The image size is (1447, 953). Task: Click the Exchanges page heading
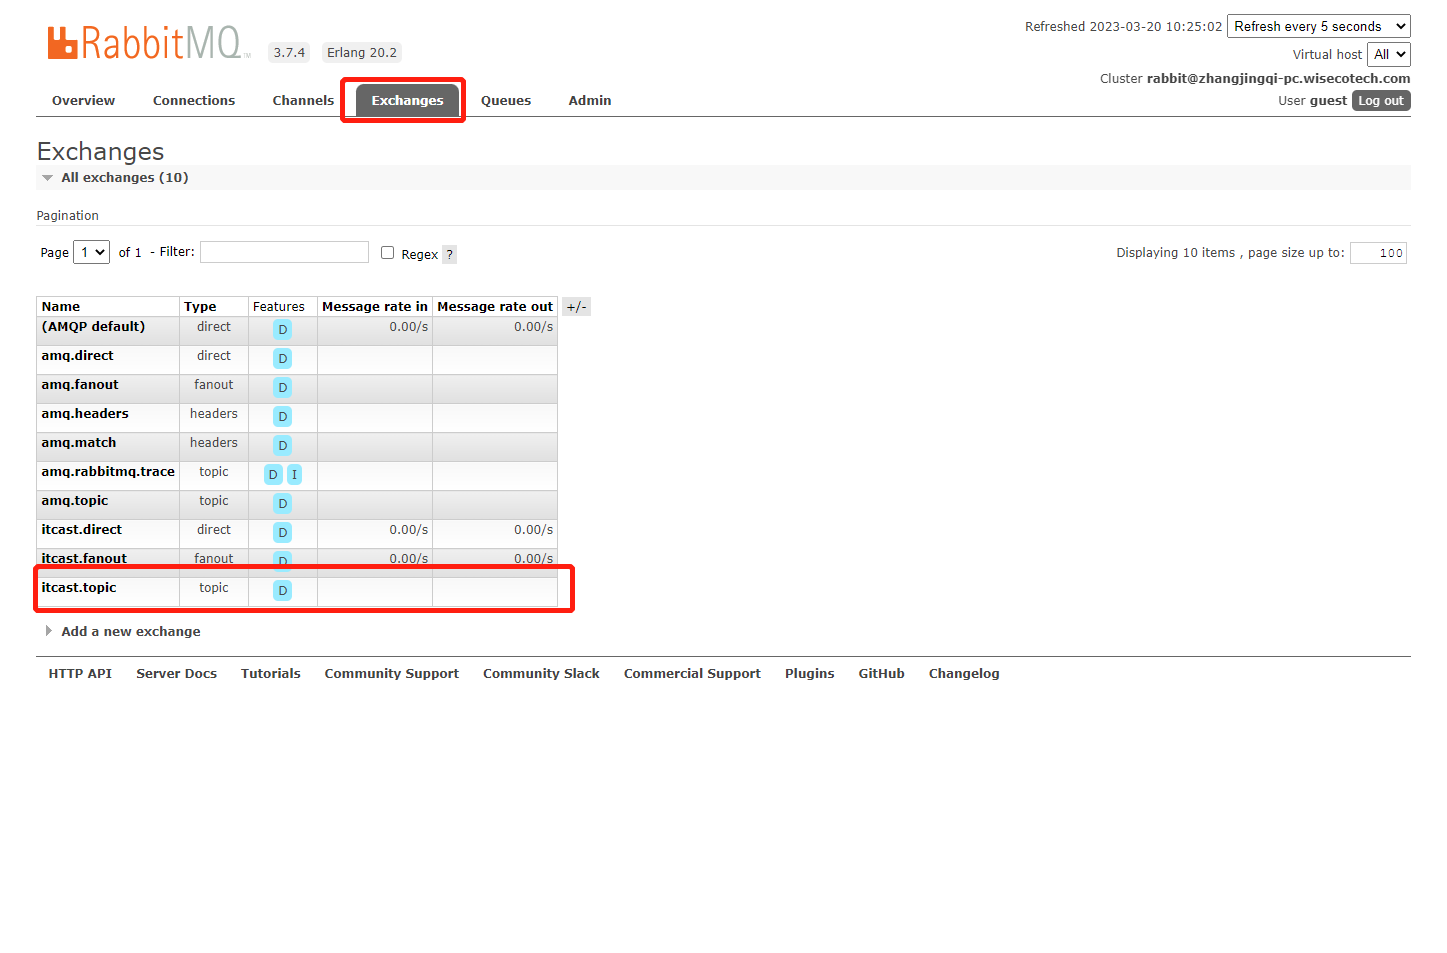(101, 151)
